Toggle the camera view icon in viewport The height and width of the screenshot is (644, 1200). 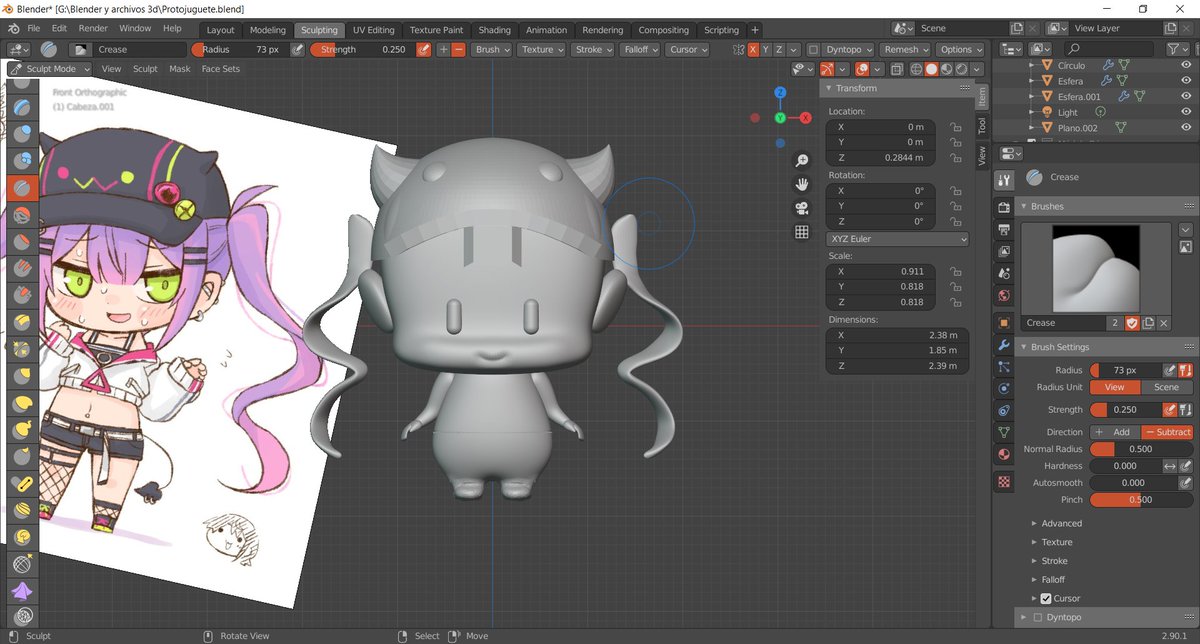[x=801, y=208]
